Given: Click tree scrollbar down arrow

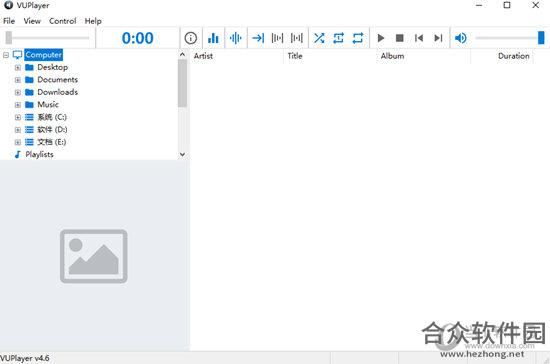Looking at the screenshot, I should [182, 154].
